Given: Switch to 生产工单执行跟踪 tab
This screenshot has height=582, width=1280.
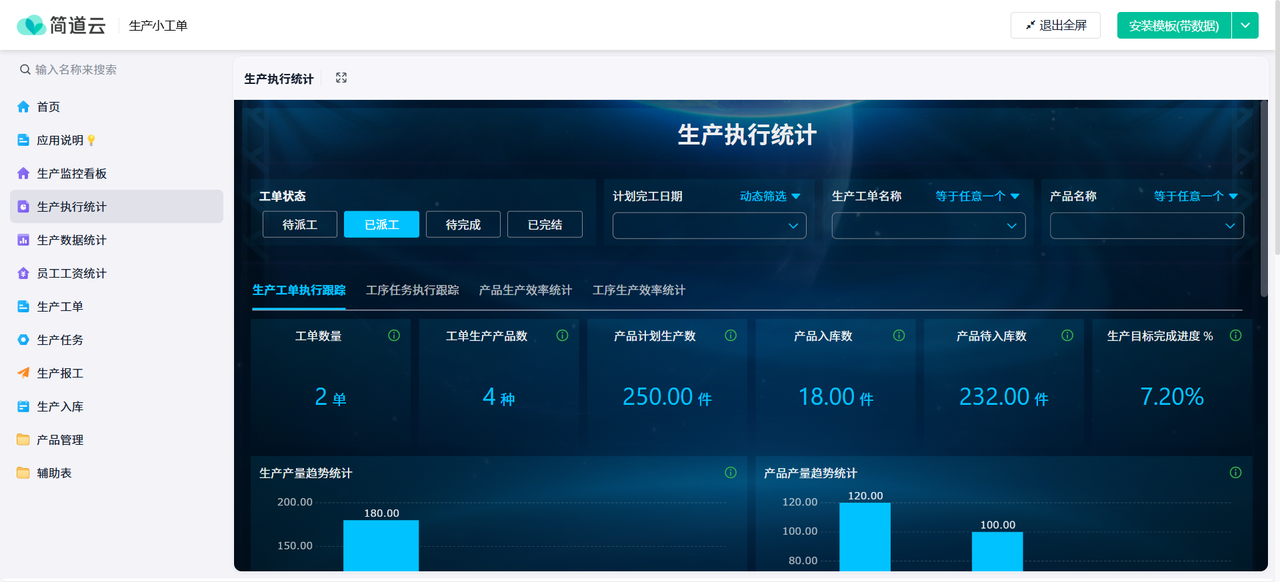Looking at the screenshot, I should (299, 290).
